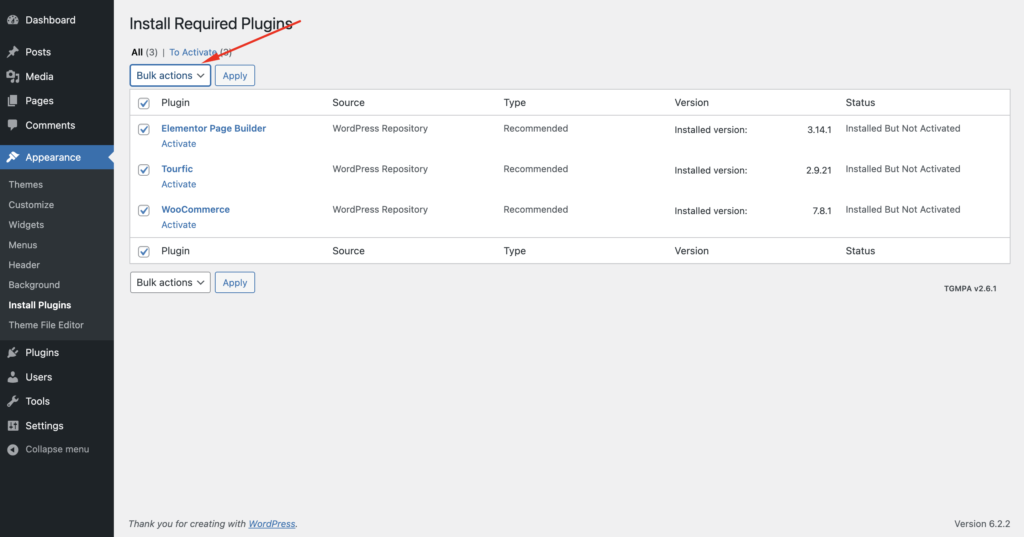The image size is (1024, 537).
Task: Click the Settings sliders icon
Action: pos(12,425)
